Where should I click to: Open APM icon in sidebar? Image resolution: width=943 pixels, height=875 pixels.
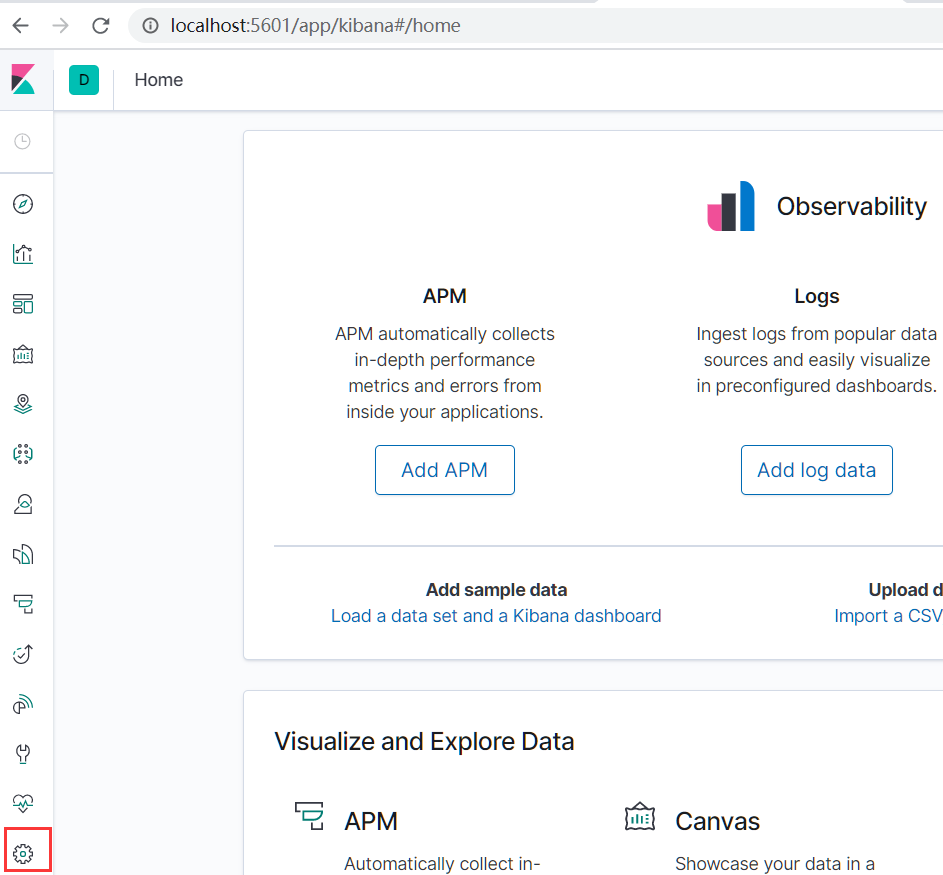pos(23,604)
